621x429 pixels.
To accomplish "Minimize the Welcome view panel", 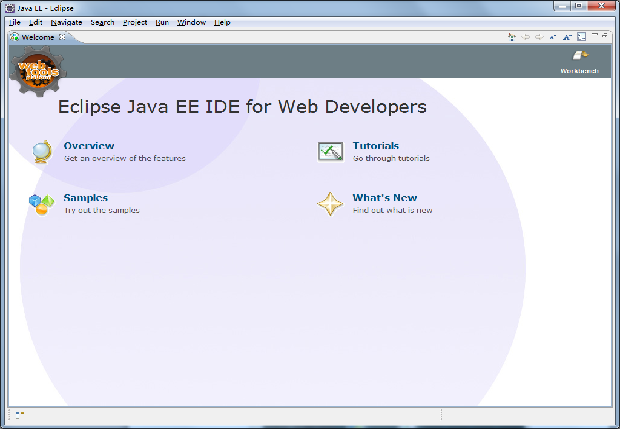I will [594, 36].
